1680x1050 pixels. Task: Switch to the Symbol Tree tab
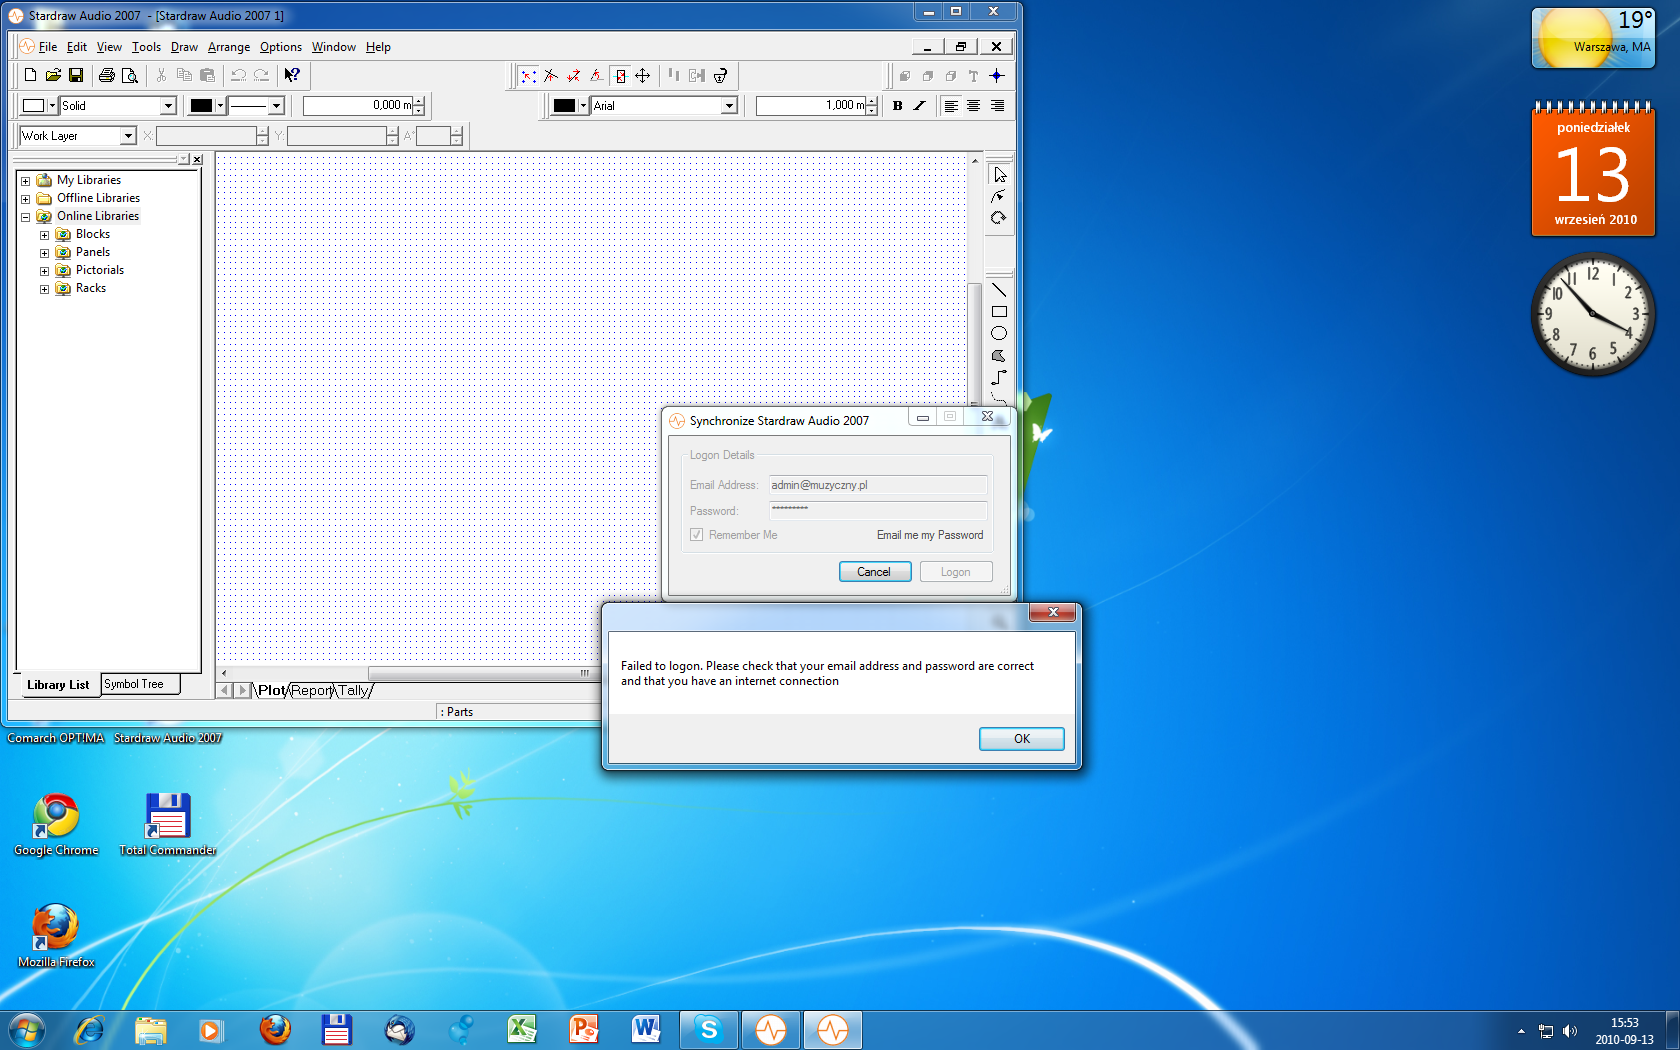pos(134,684)
